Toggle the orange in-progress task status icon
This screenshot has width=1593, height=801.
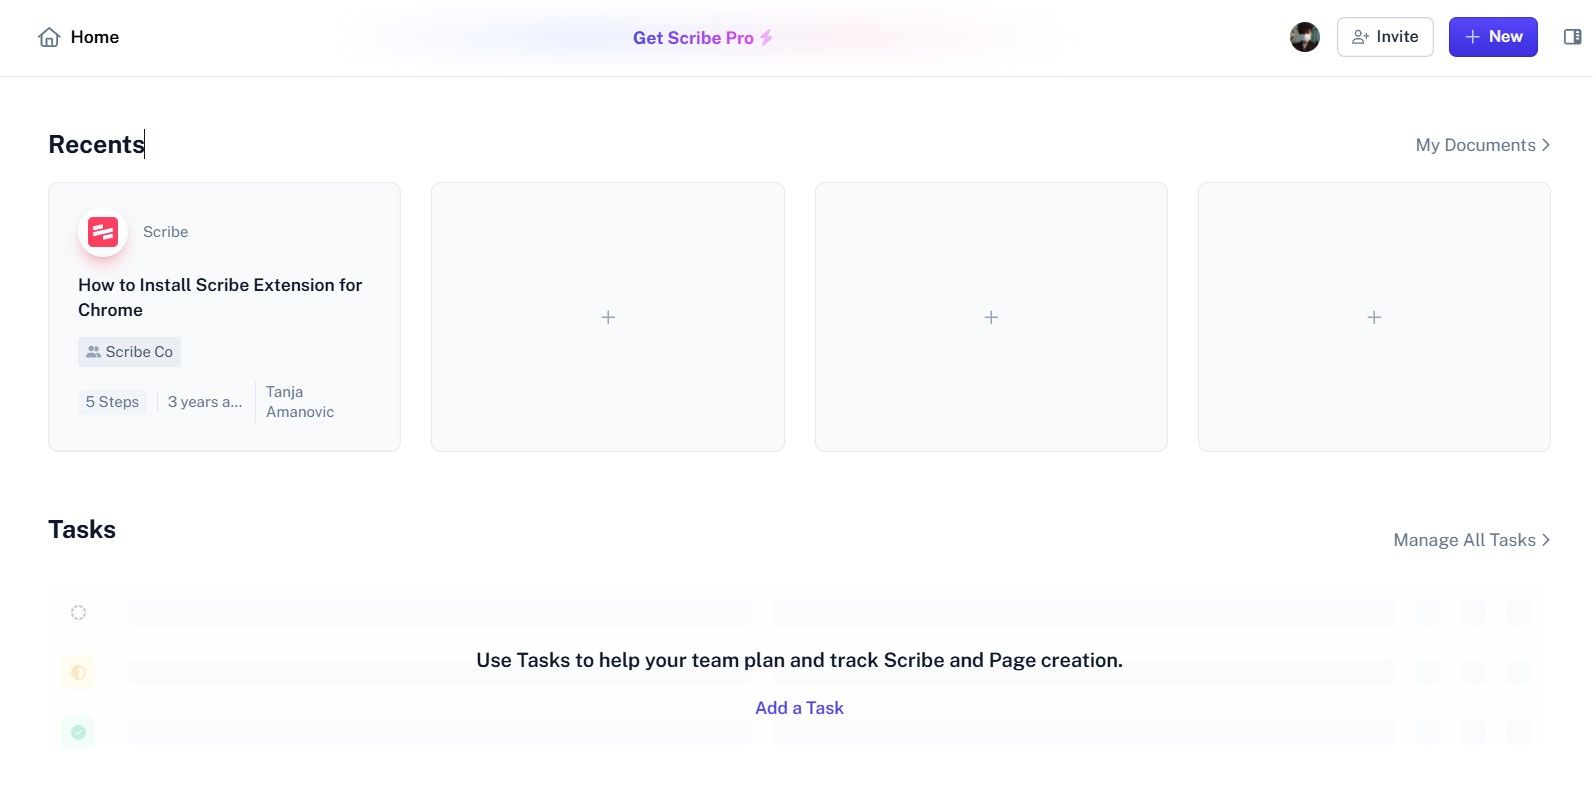pyautogui.click(x=78, y=672)
